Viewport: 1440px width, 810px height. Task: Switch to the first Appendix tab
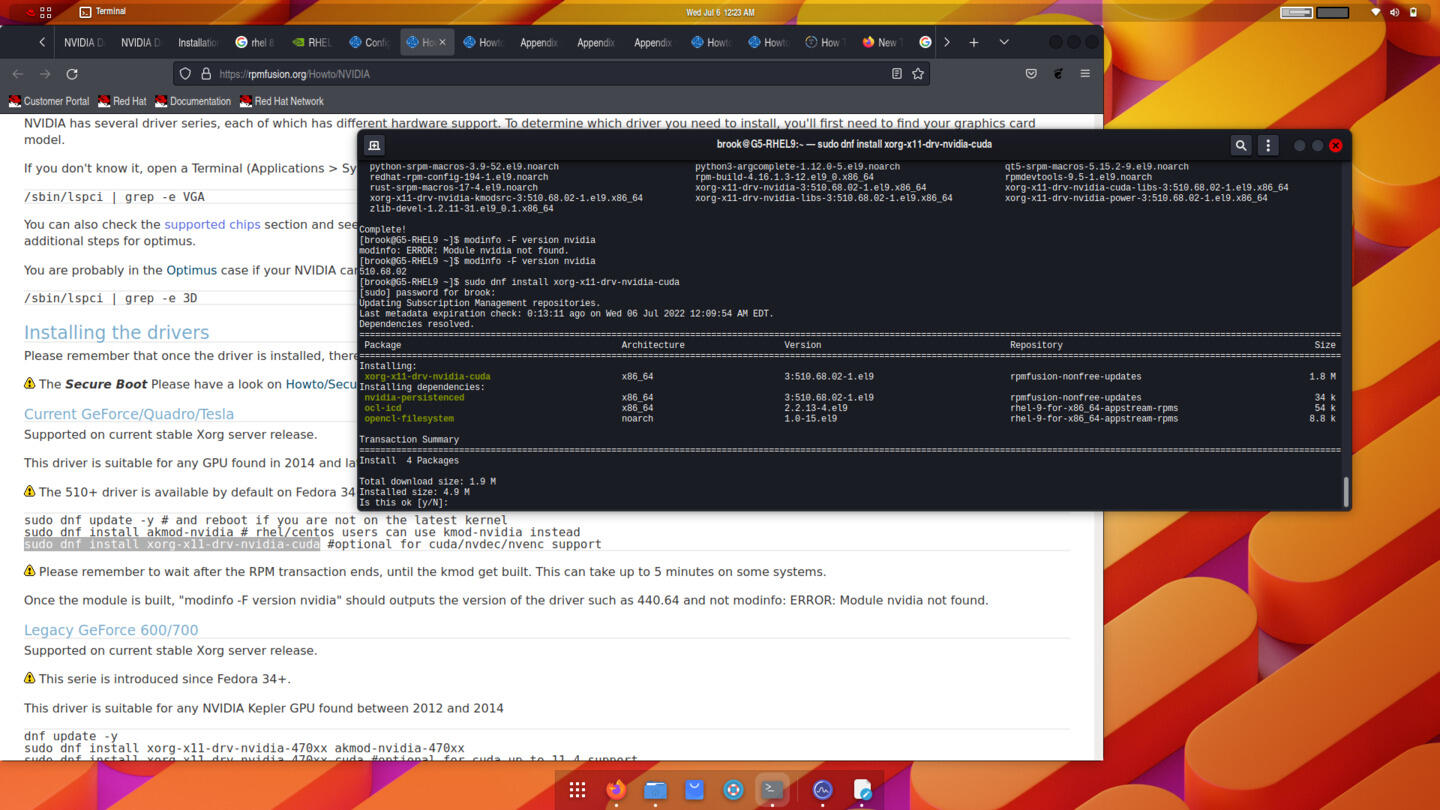539,42
